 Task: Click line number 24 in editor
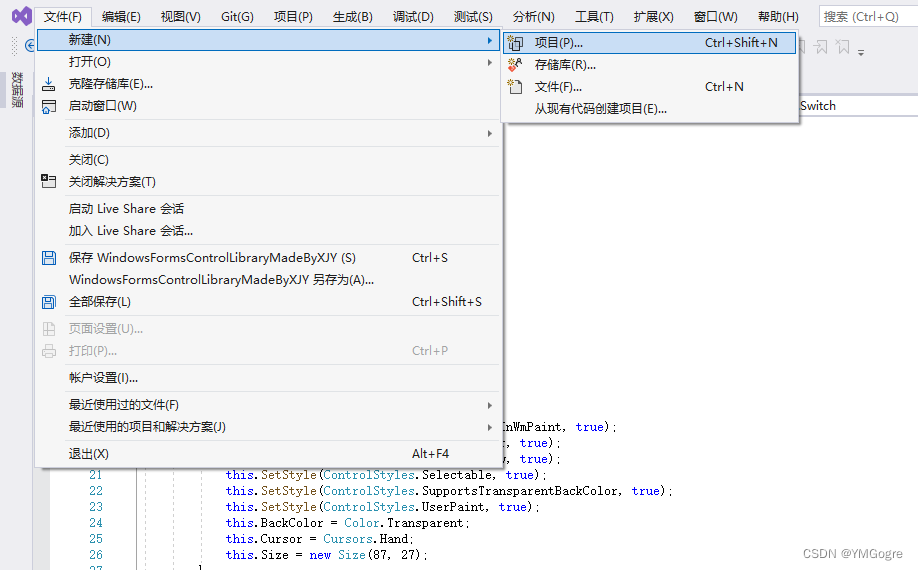[96, 523]
